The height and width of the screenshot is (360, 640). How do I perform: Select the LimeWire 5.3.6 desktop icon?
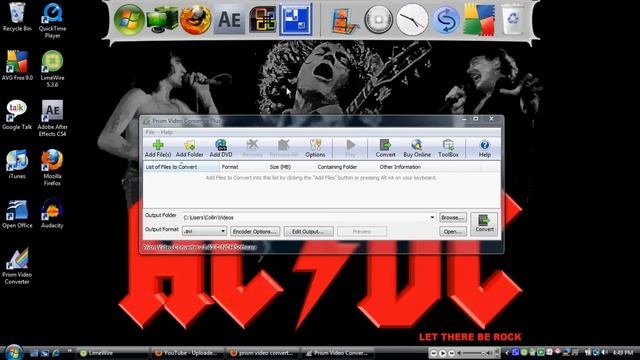coord(52,69)
